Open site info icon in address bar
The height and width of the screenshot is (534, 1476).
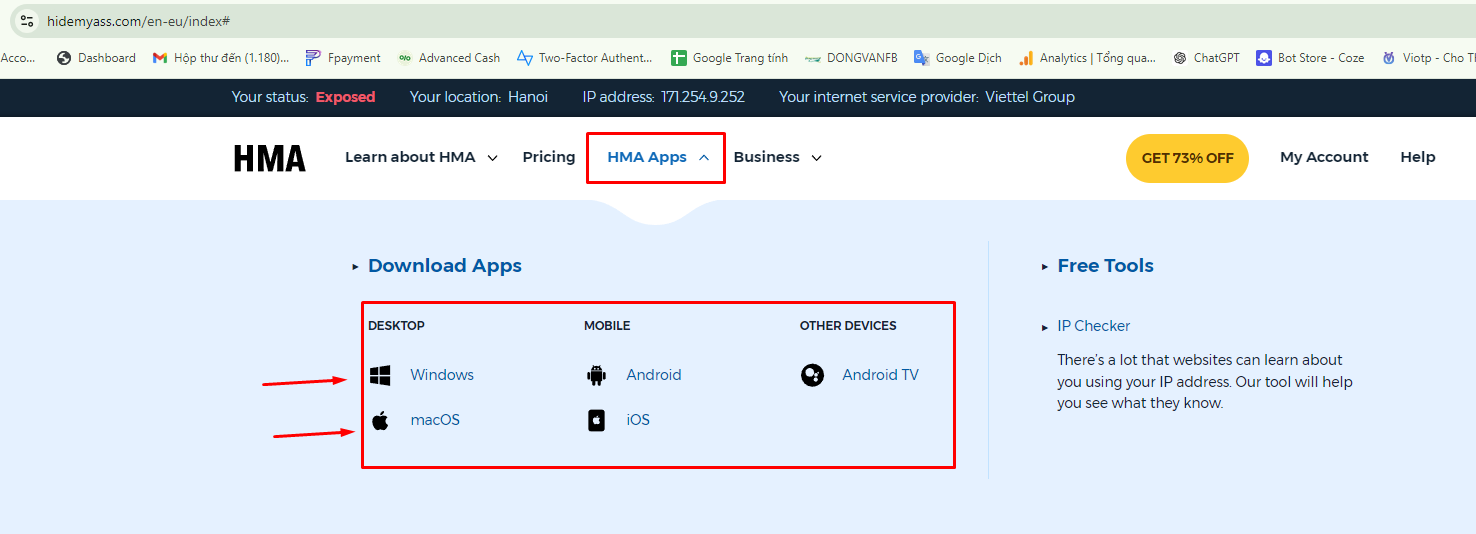pos(27,21)
